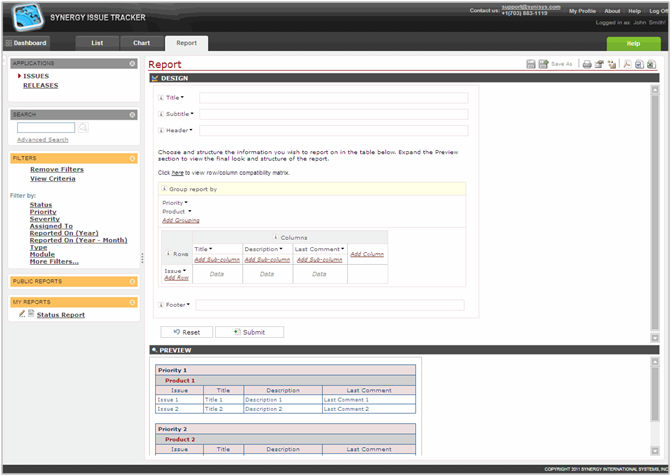Viewport: 672px width, 476px height.
Task: Switch to the Chart tab
Action: point(141,43)
